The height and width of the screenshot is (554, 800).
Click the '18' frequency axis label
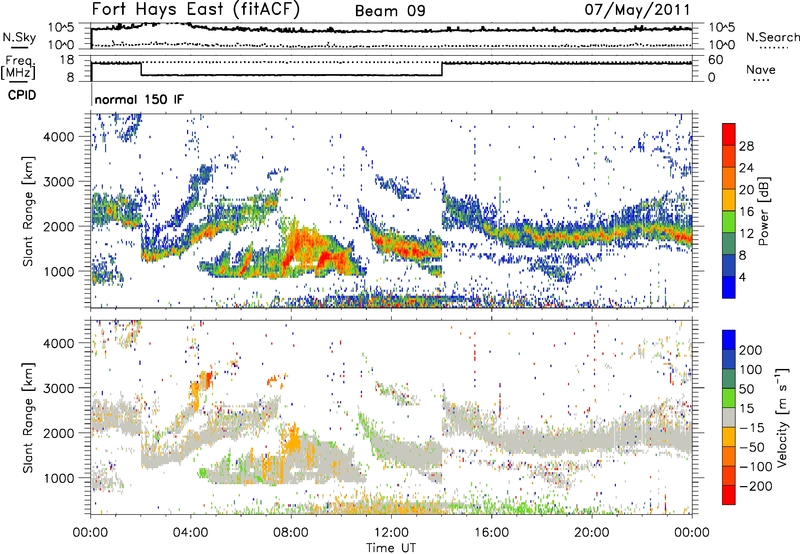(x=67, y=60)
